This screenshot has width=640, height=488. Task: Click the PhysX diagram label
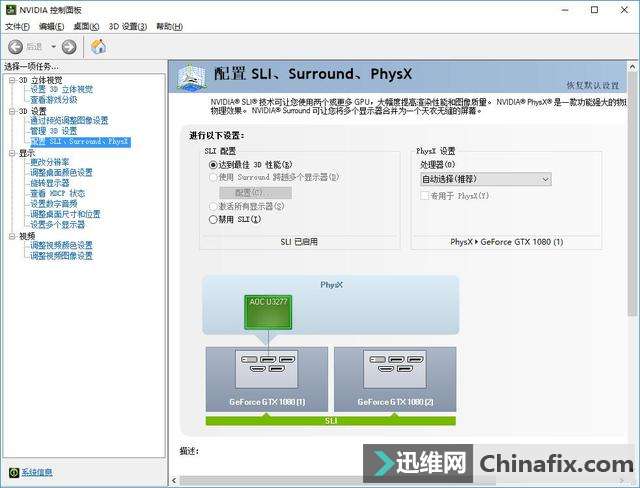331,285
